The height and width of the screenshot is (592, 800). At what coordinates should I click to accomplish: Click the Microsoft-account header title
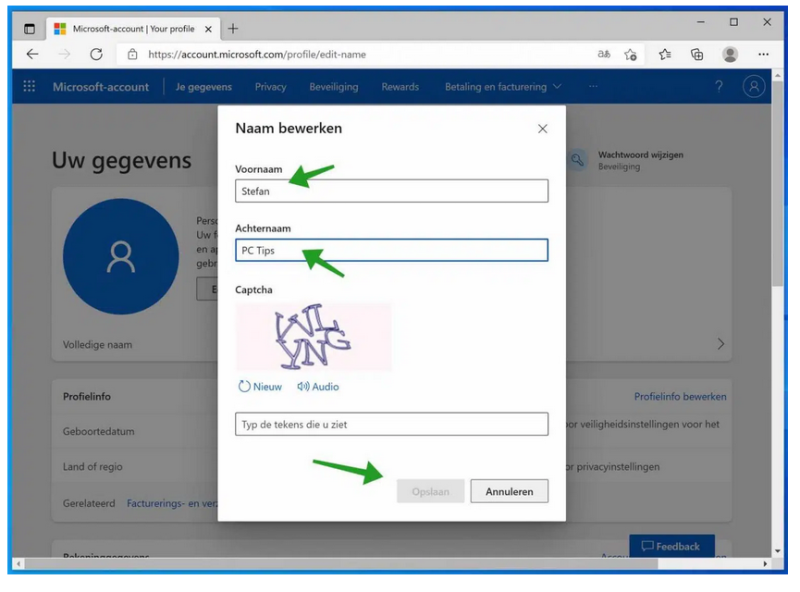tap(101, 87)
